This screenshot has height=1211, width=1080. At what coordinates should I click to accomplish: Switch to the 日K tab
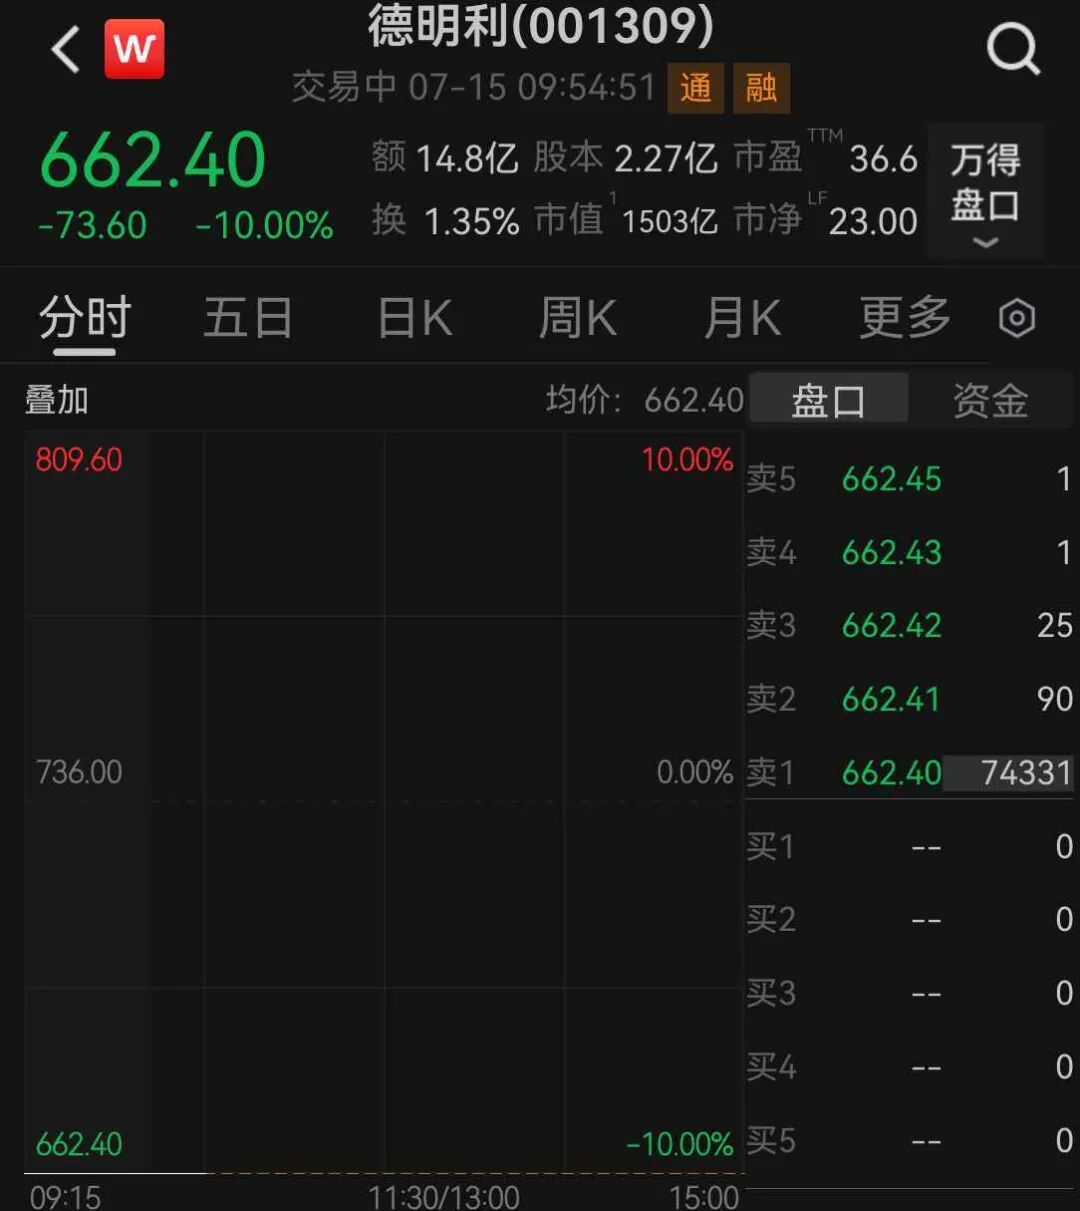(x=415, y=319)
